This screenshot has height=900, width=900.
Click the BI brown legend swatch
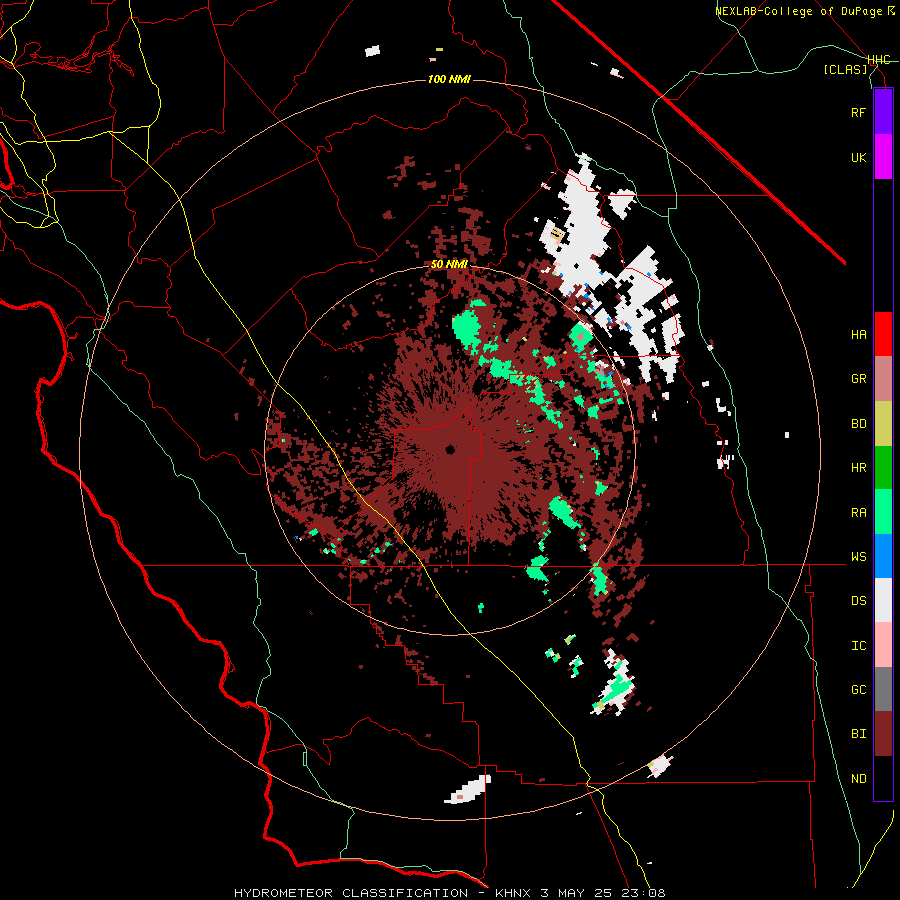883,734
